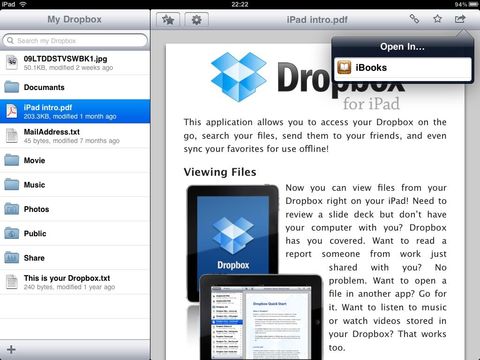Screen dimensions: 480x360
Task: Click the search magnifier icon
Action: [11, 41]
